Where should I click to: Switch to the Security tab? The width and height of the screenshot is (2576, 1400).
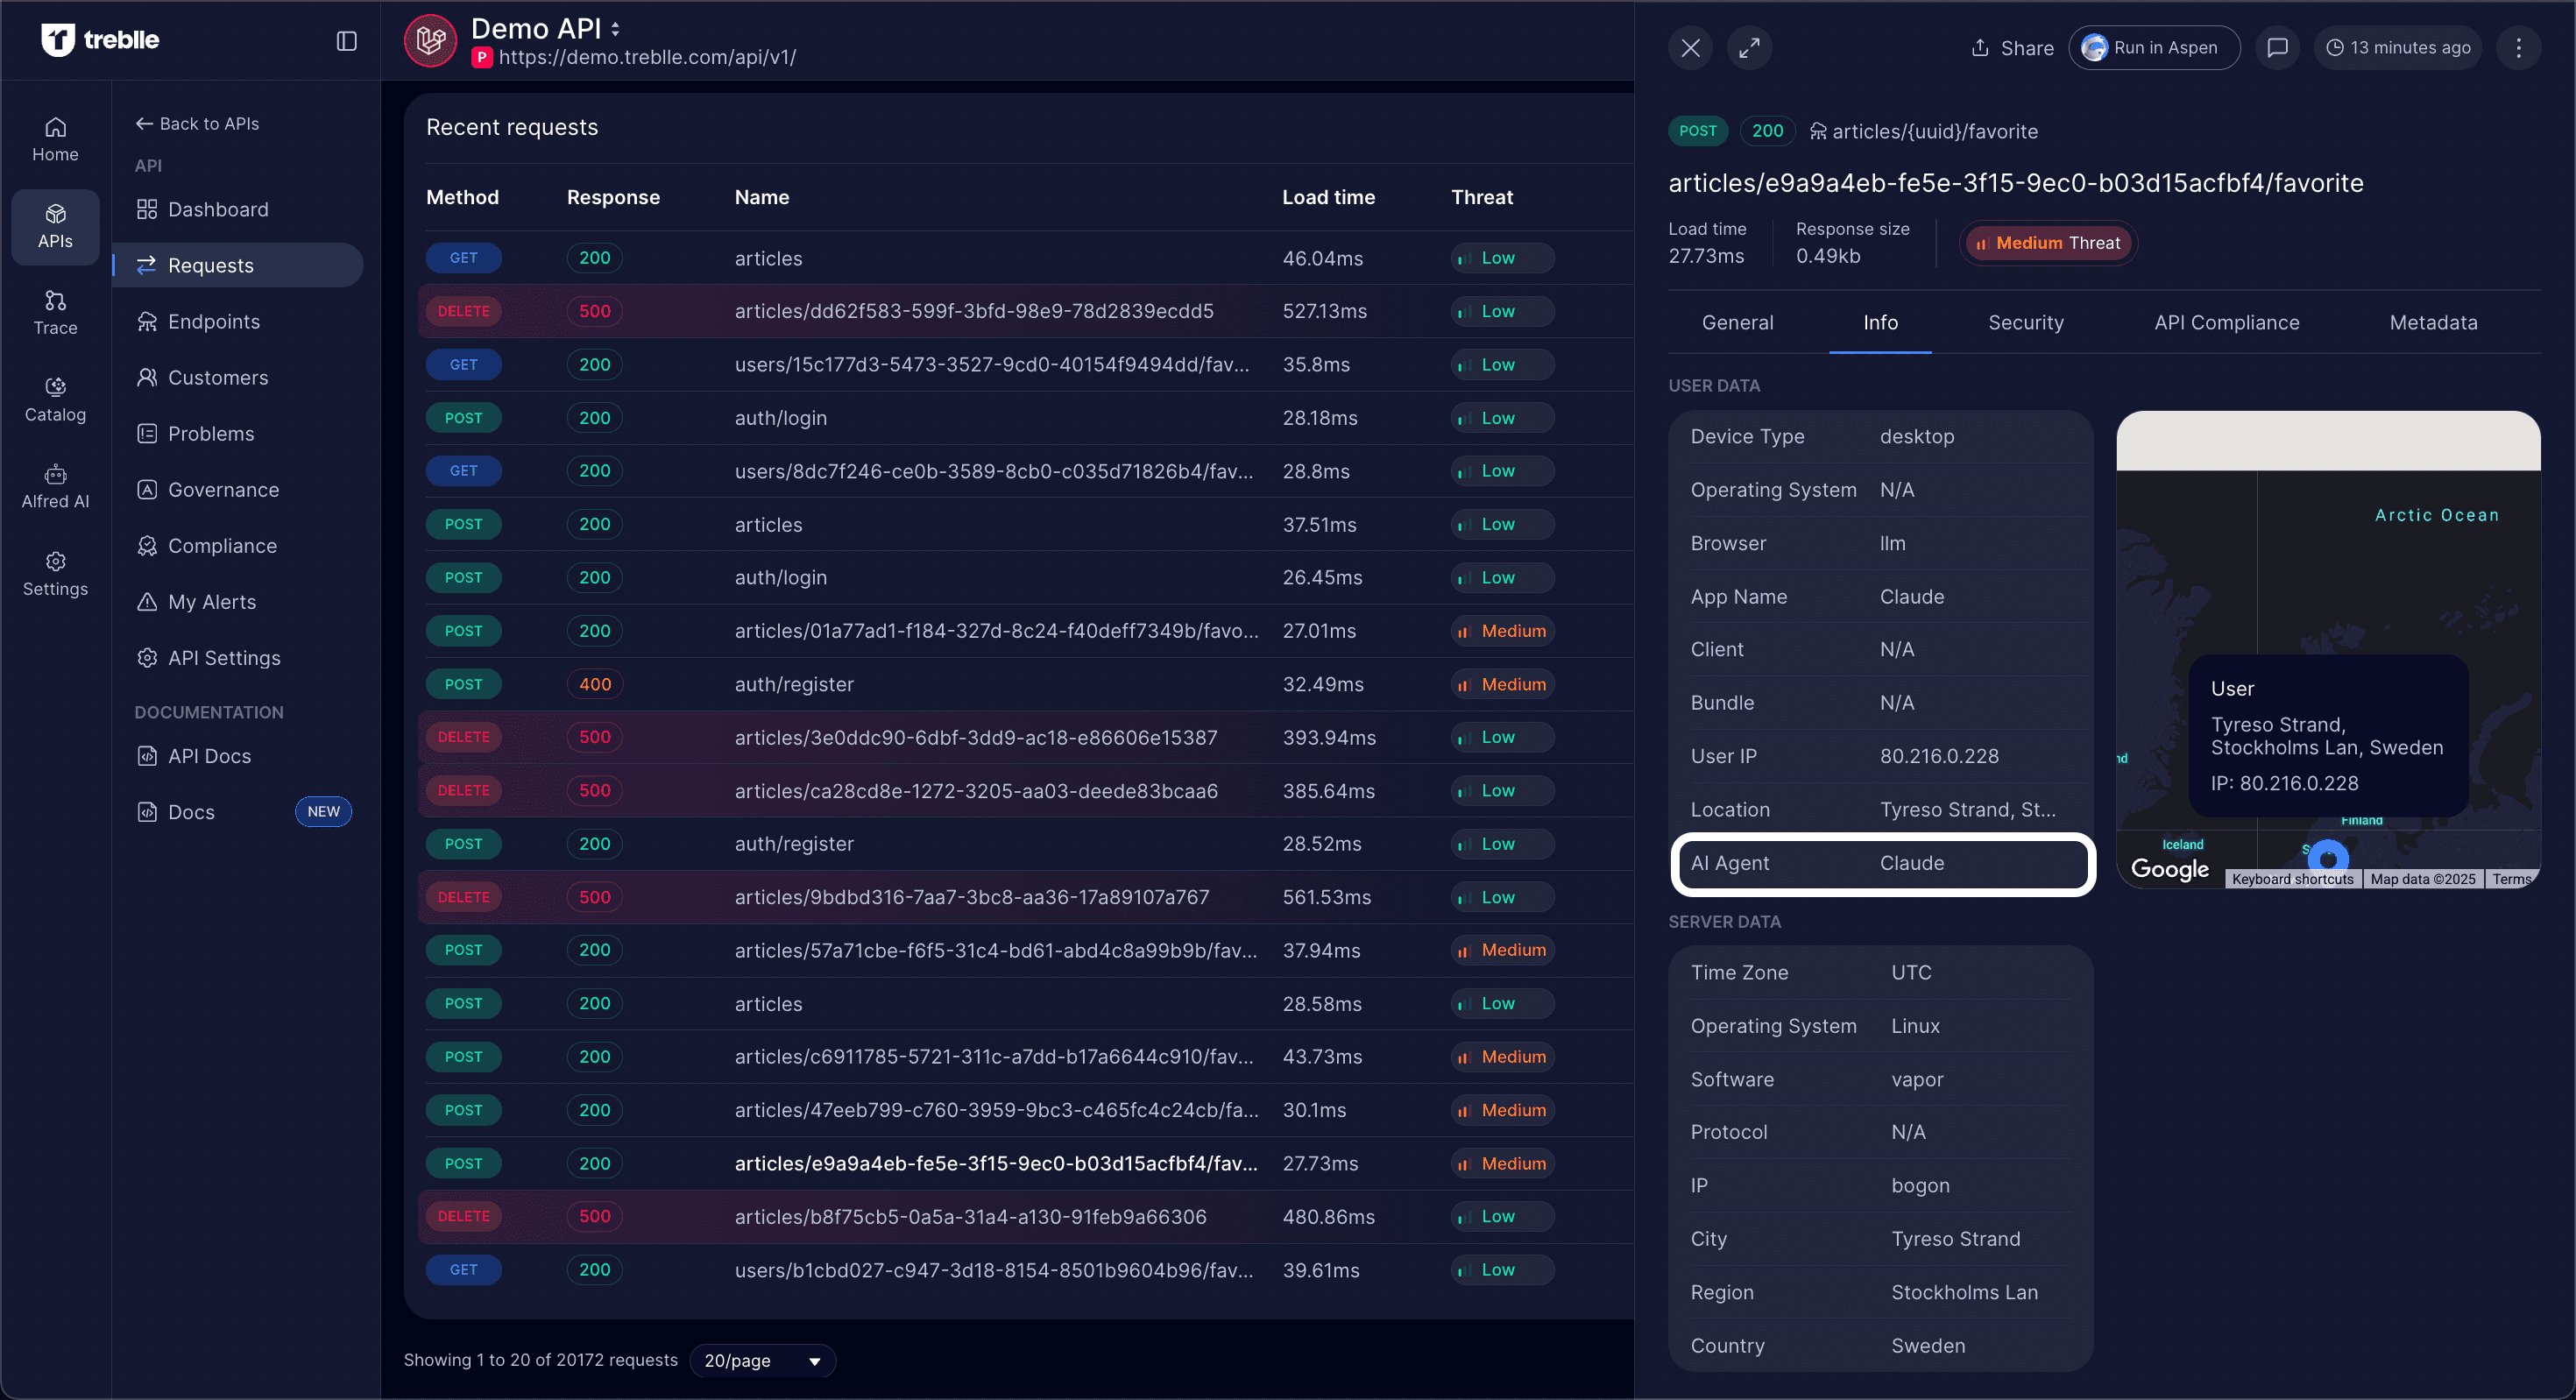[2025, 322]
